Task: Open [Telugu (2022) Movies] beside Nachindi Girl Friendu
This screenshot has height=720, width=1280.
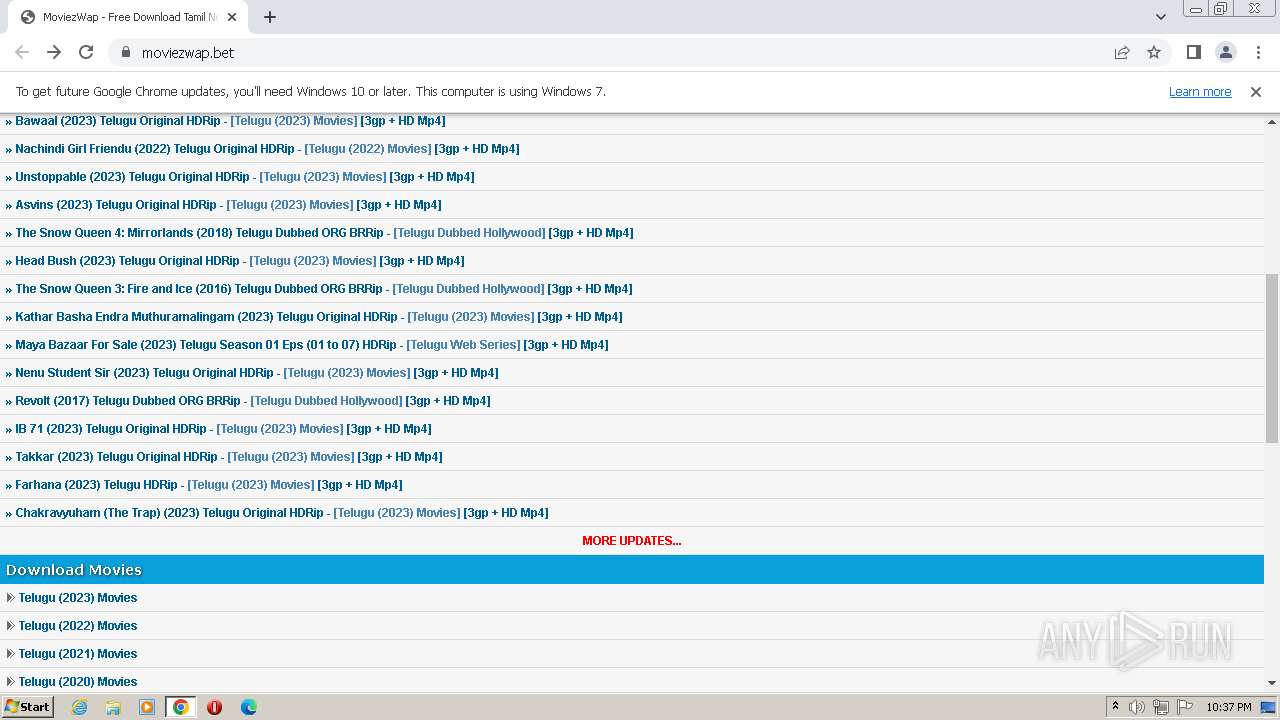Action: pyautogui.click(x=368, y=148)
